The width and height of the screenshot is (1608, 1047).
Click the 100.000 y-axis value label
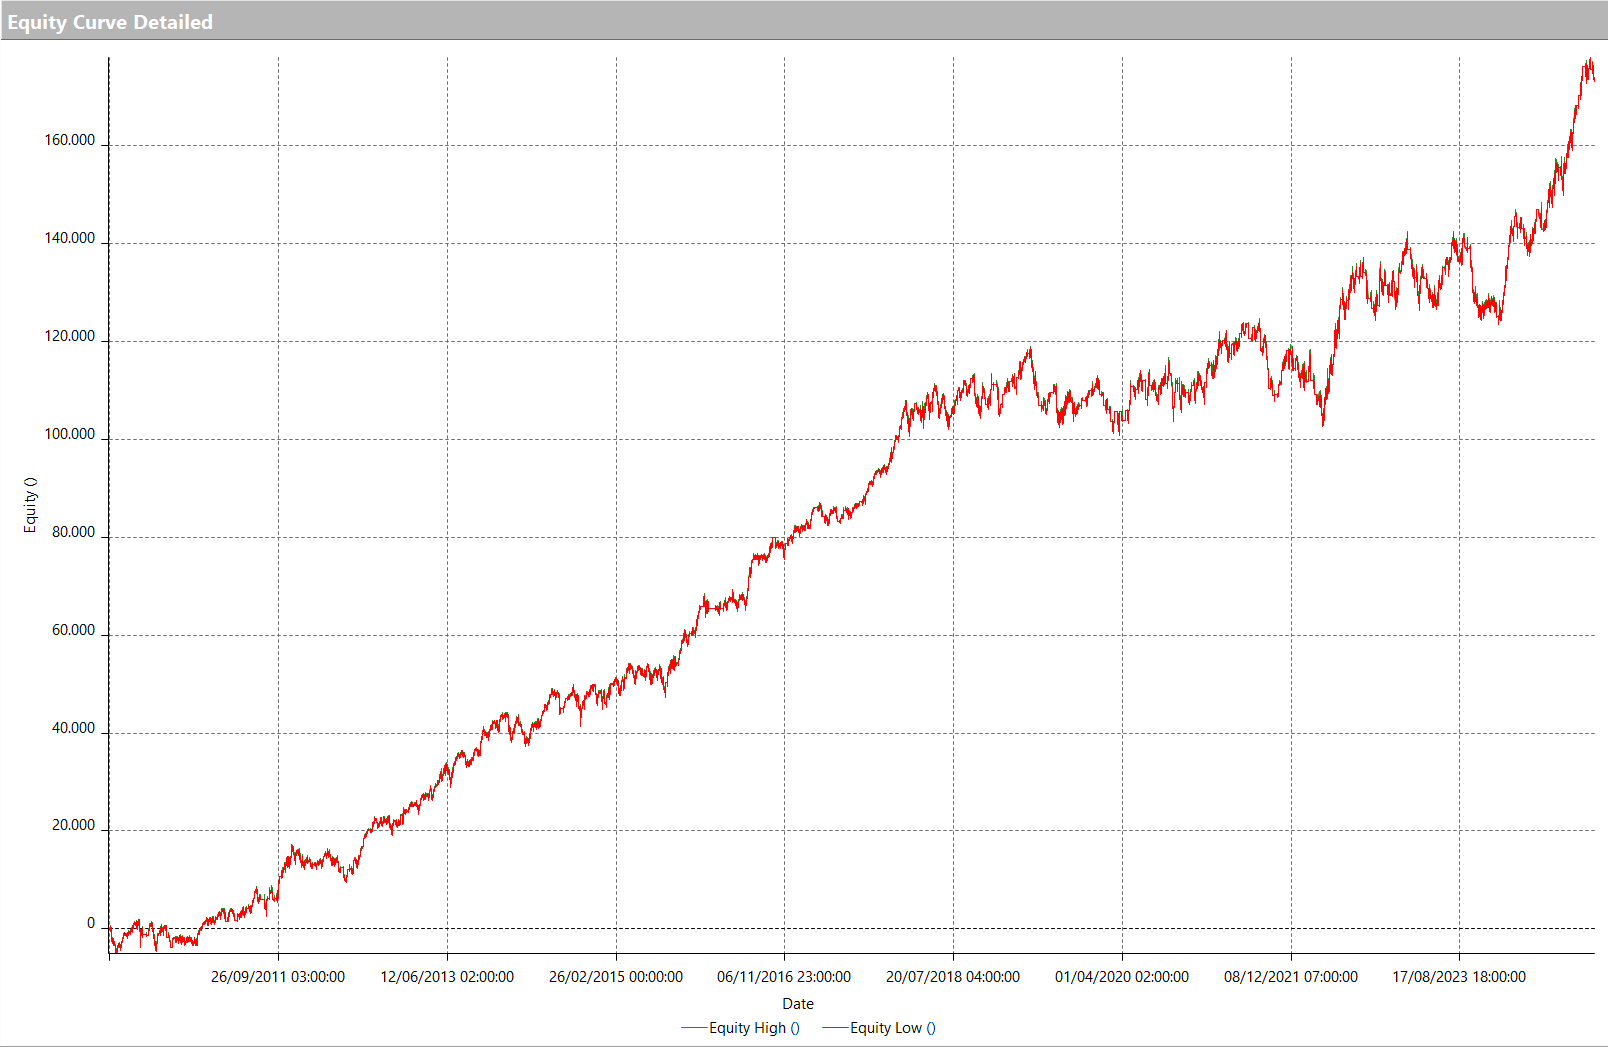tap(70, 435)
